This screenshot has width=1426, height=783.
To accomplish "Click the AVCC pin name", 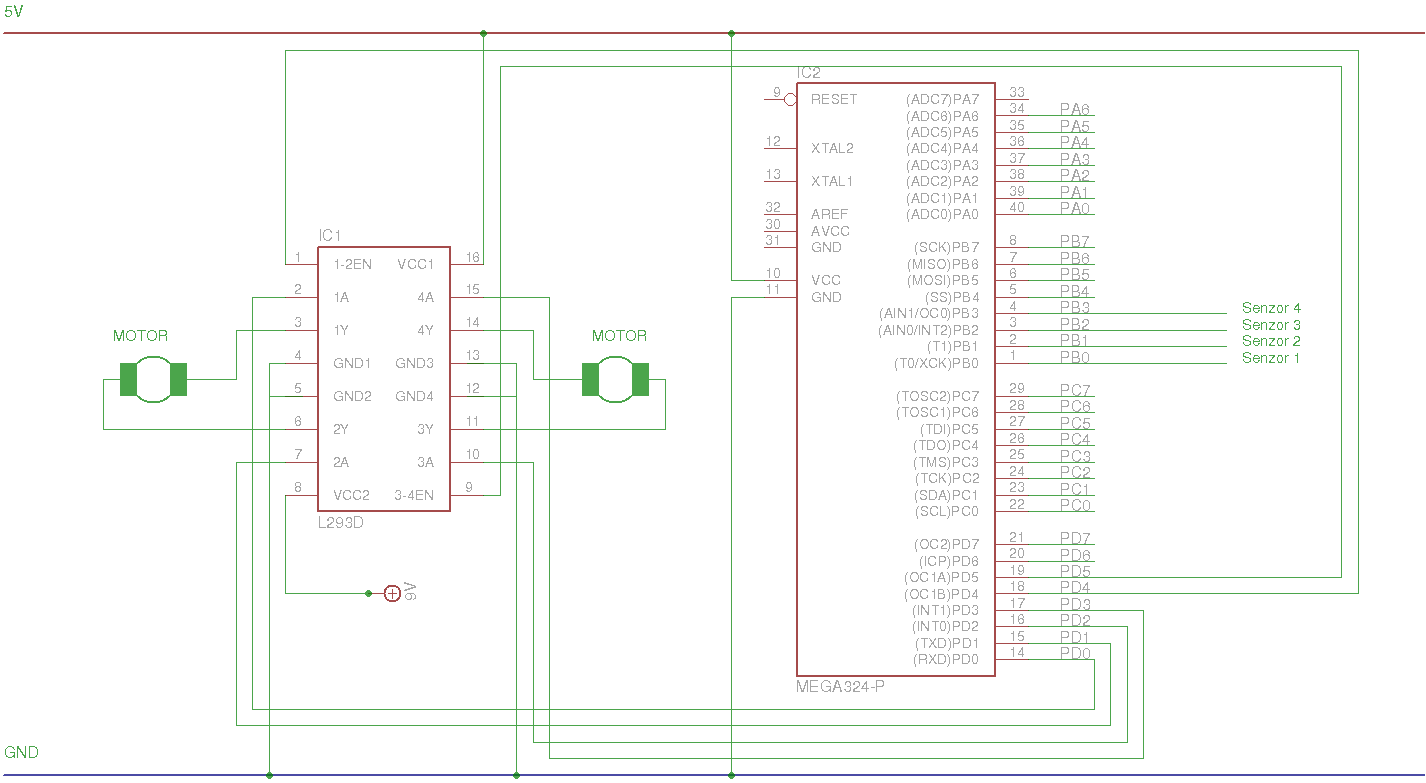I will pos(830,231).
